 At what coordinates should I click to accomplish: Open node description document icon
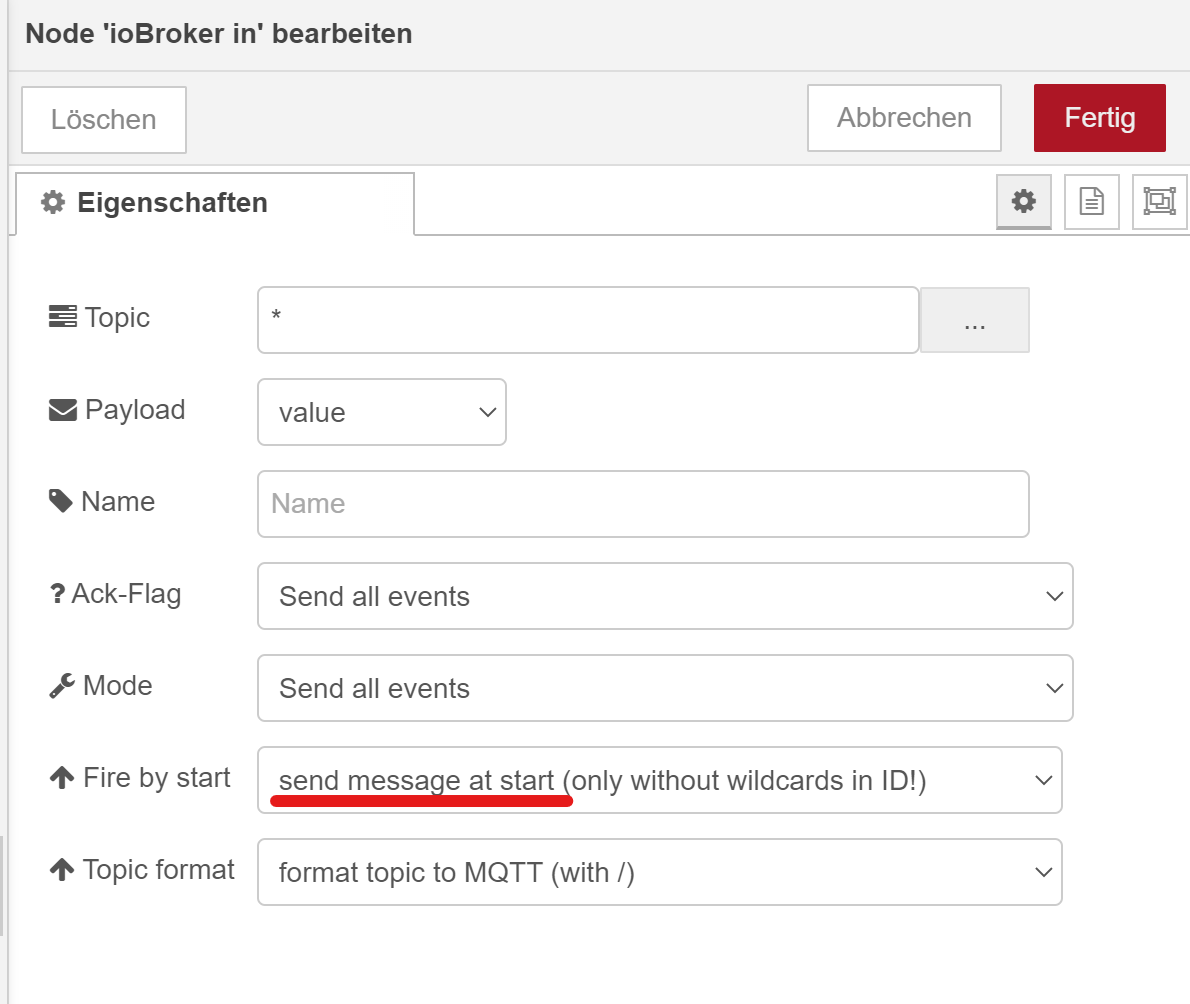click(x=1091, y=201)
